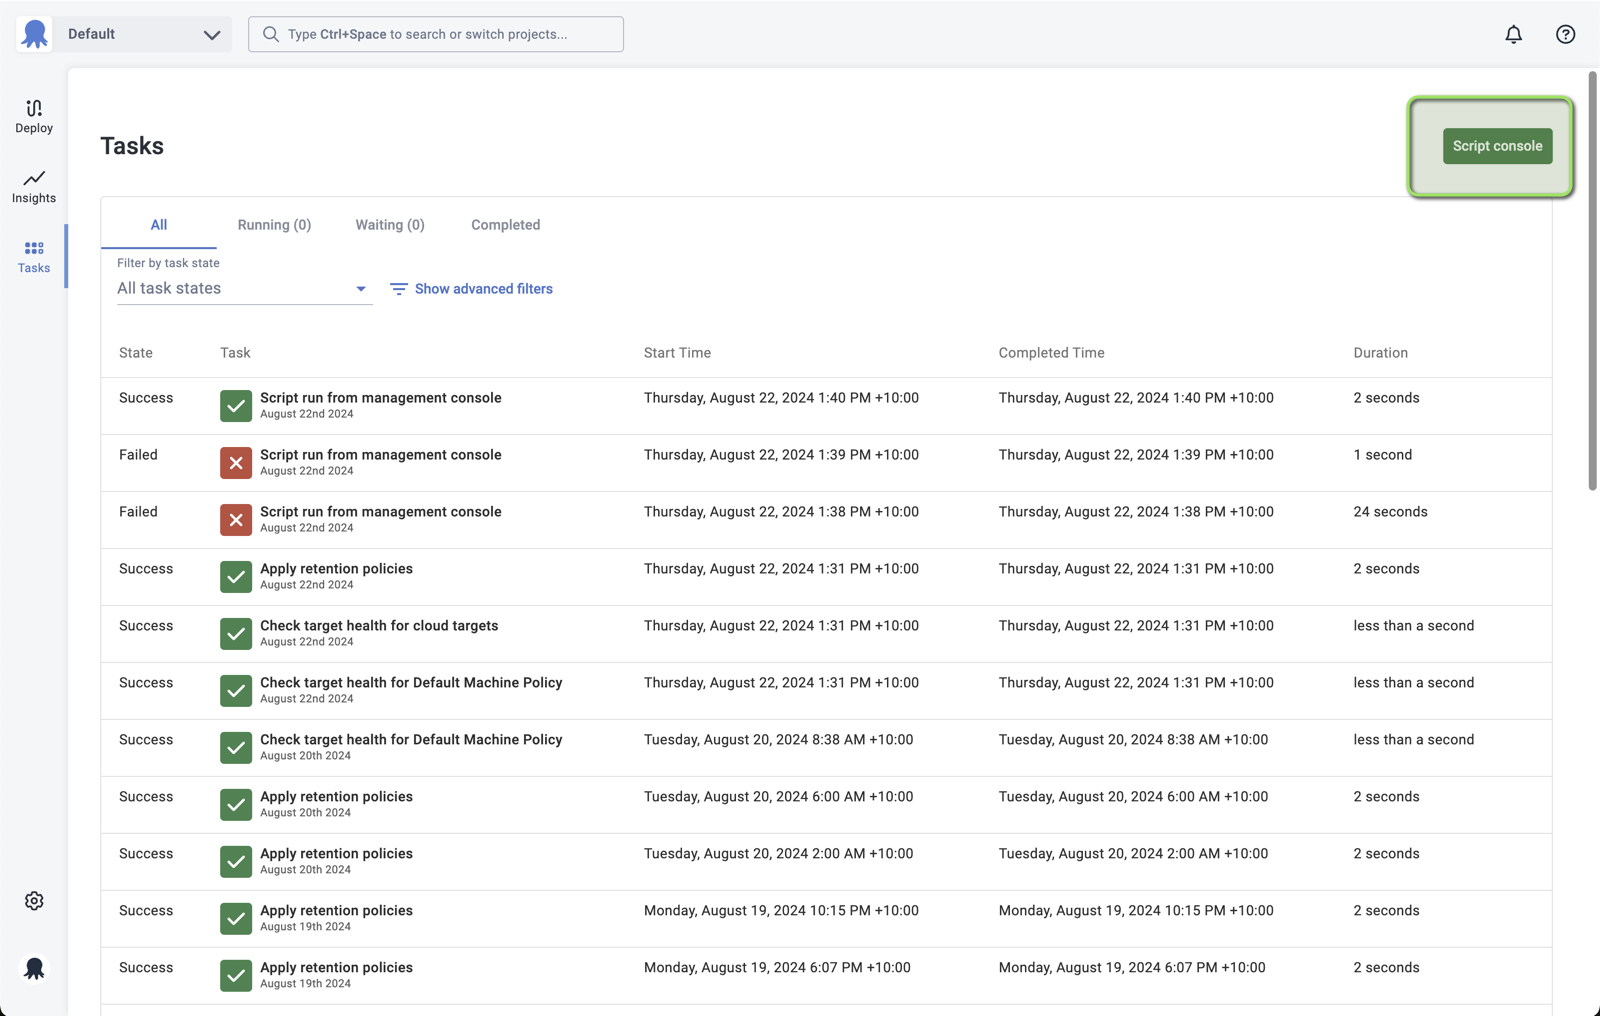Viewport: 1600px width, 1016px height.
Task: Open the help question mark icon
Action: click(x=1566, y=34)
